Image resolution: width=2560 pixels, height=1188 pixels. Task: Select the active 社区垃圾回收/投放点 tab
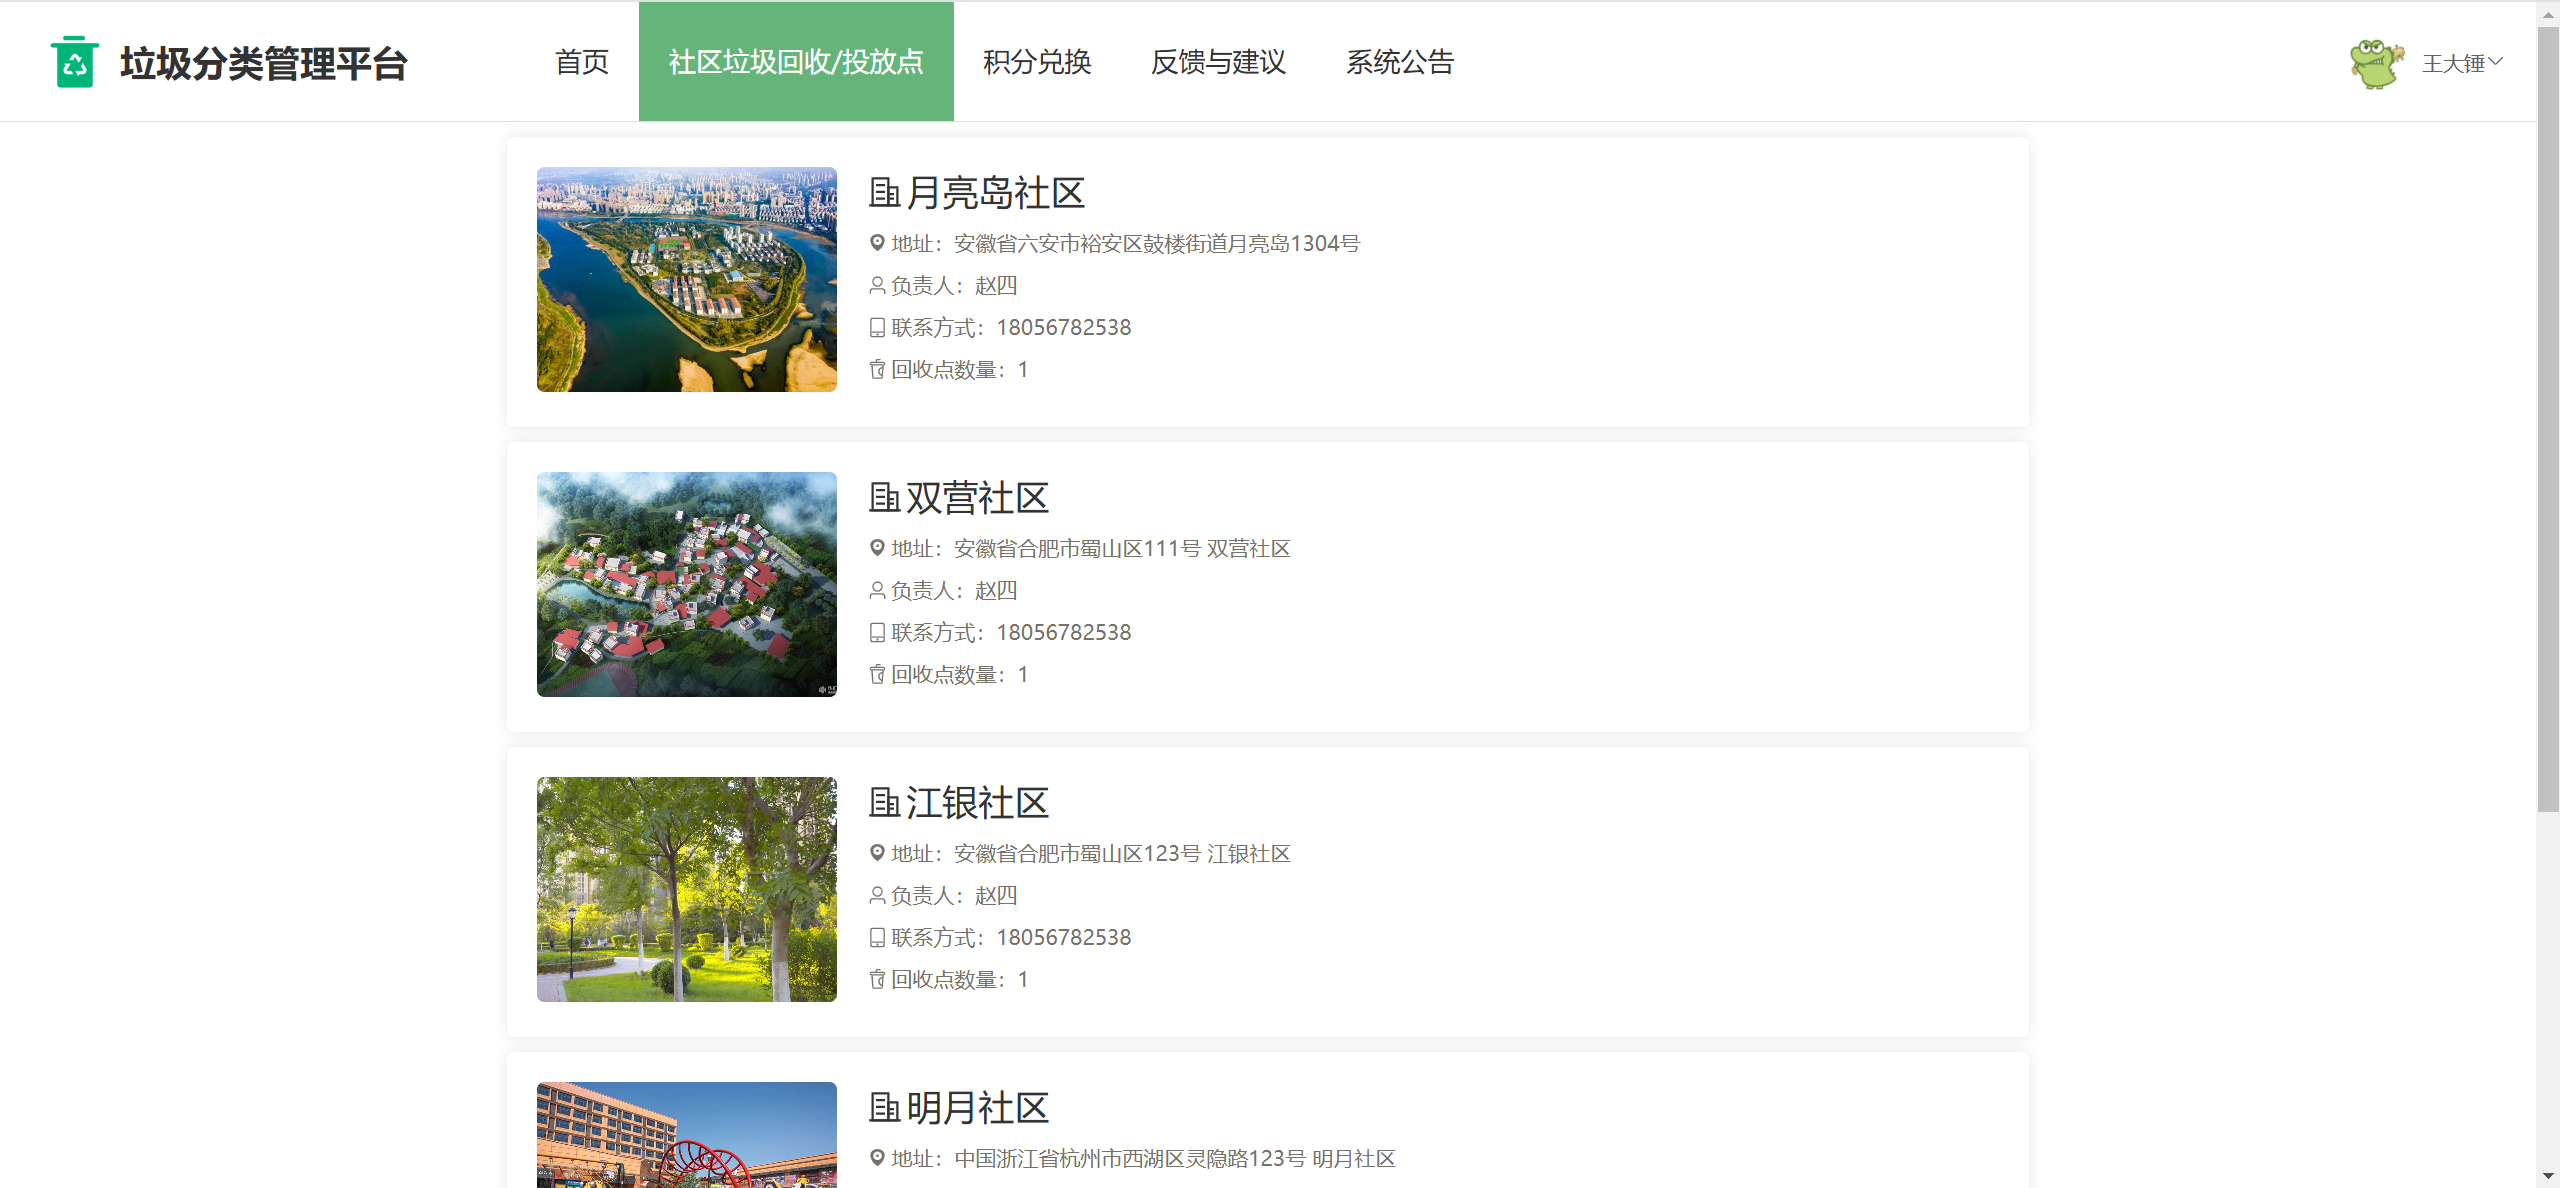point(796,62)
